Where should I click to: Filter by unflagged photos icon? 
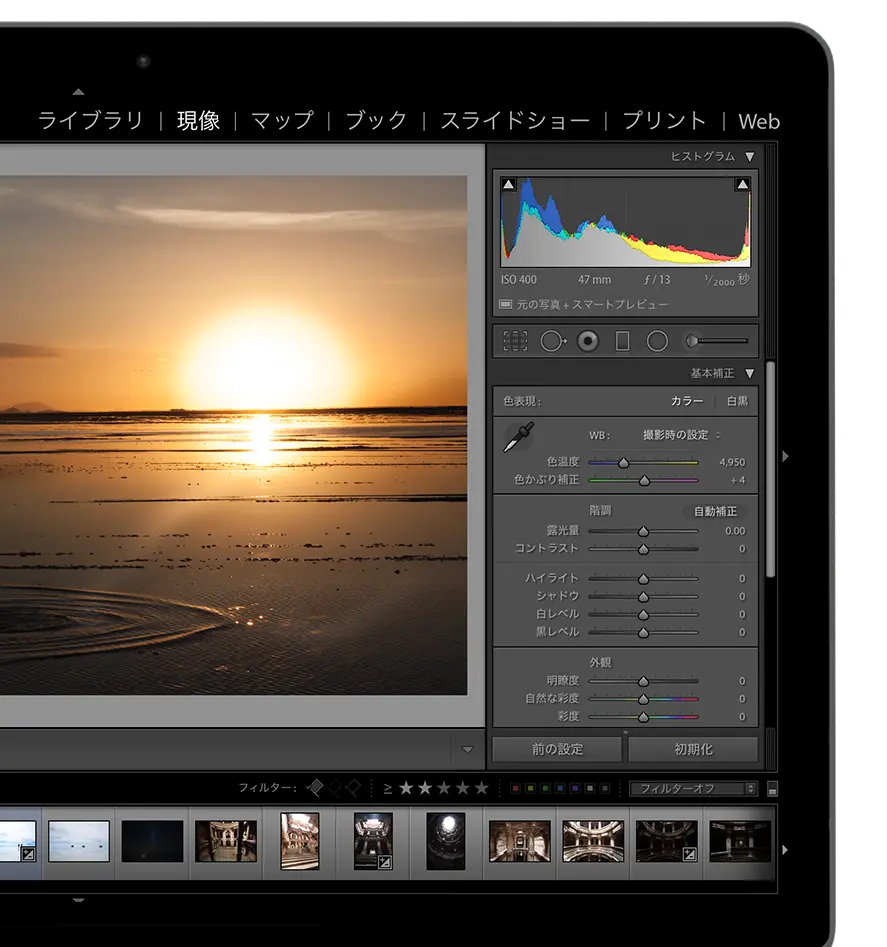pyautogui.click(x=335, y=788)
